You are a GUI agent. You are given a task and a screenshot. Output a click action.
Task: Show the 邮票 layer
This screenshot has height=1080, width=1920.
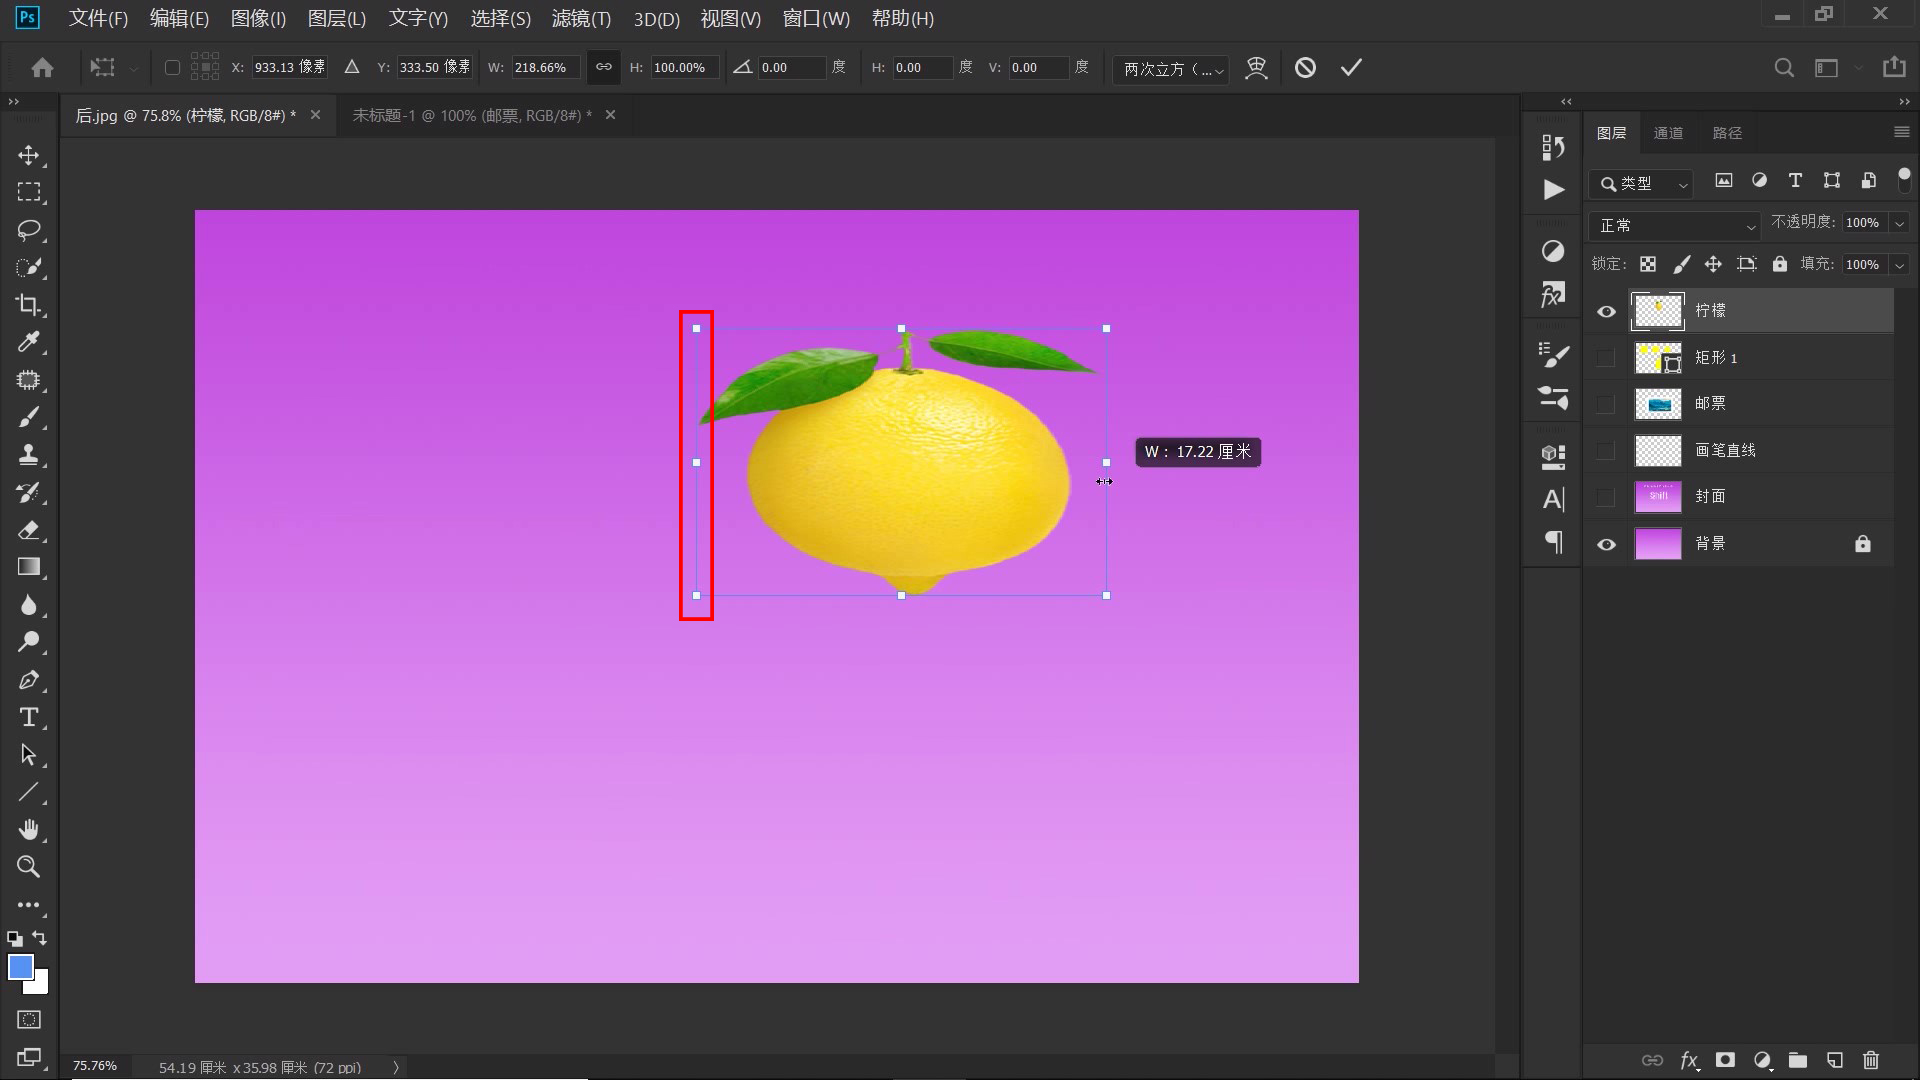[x=1606, y=404]
